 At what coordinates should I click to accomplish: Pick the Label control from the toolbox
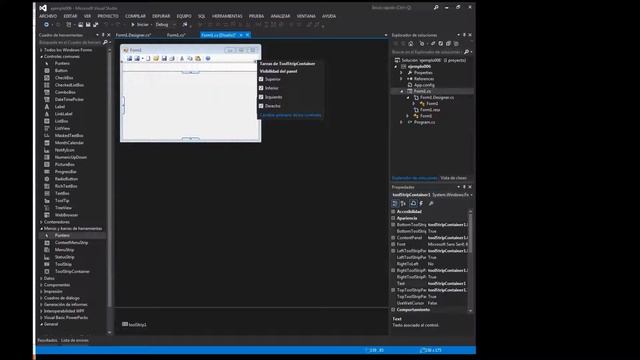(60, 107)
